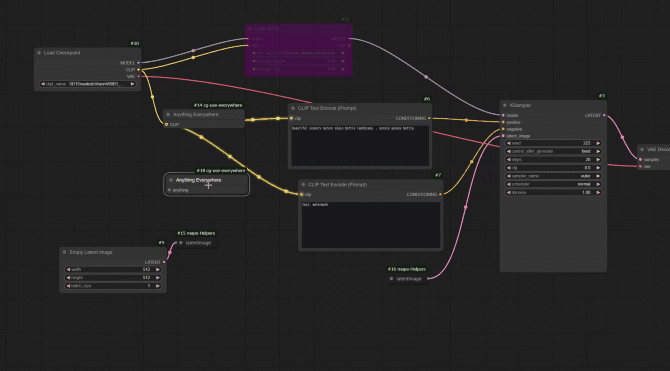Viewport: 670px width, 371px height.
Task: Collapse the VAE Decode node via its title dot
Action: 642,150
